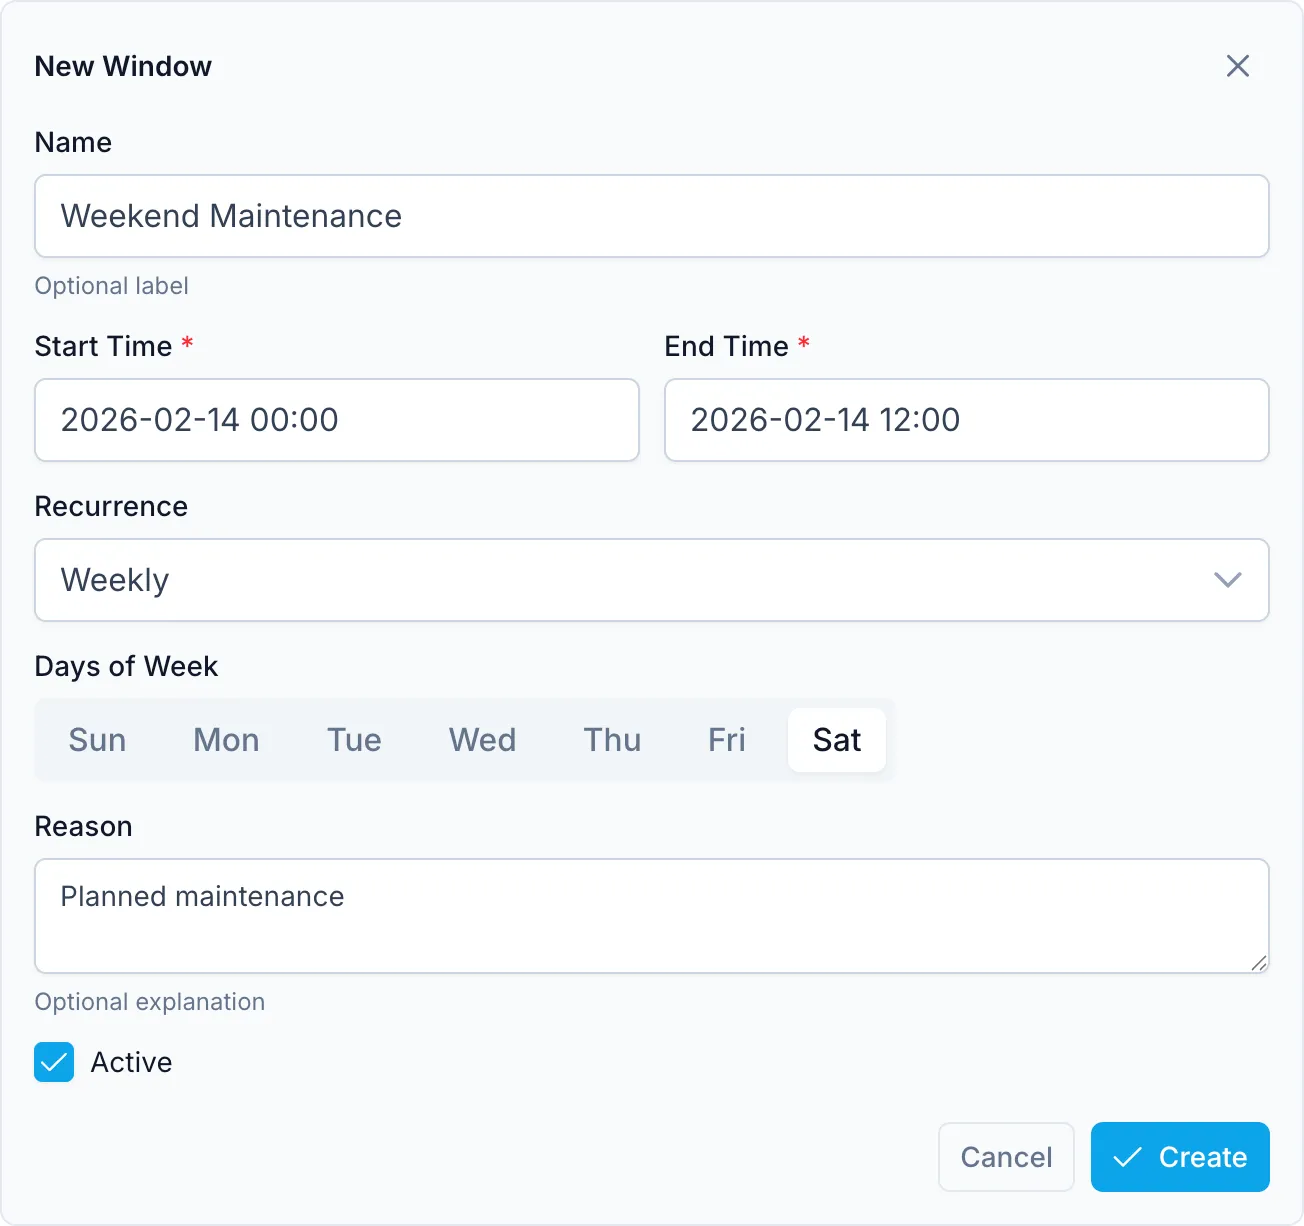This screenshot has width=1304, height=1226.
Task: Uncheck the Active checkbox
Action: 54,1062
